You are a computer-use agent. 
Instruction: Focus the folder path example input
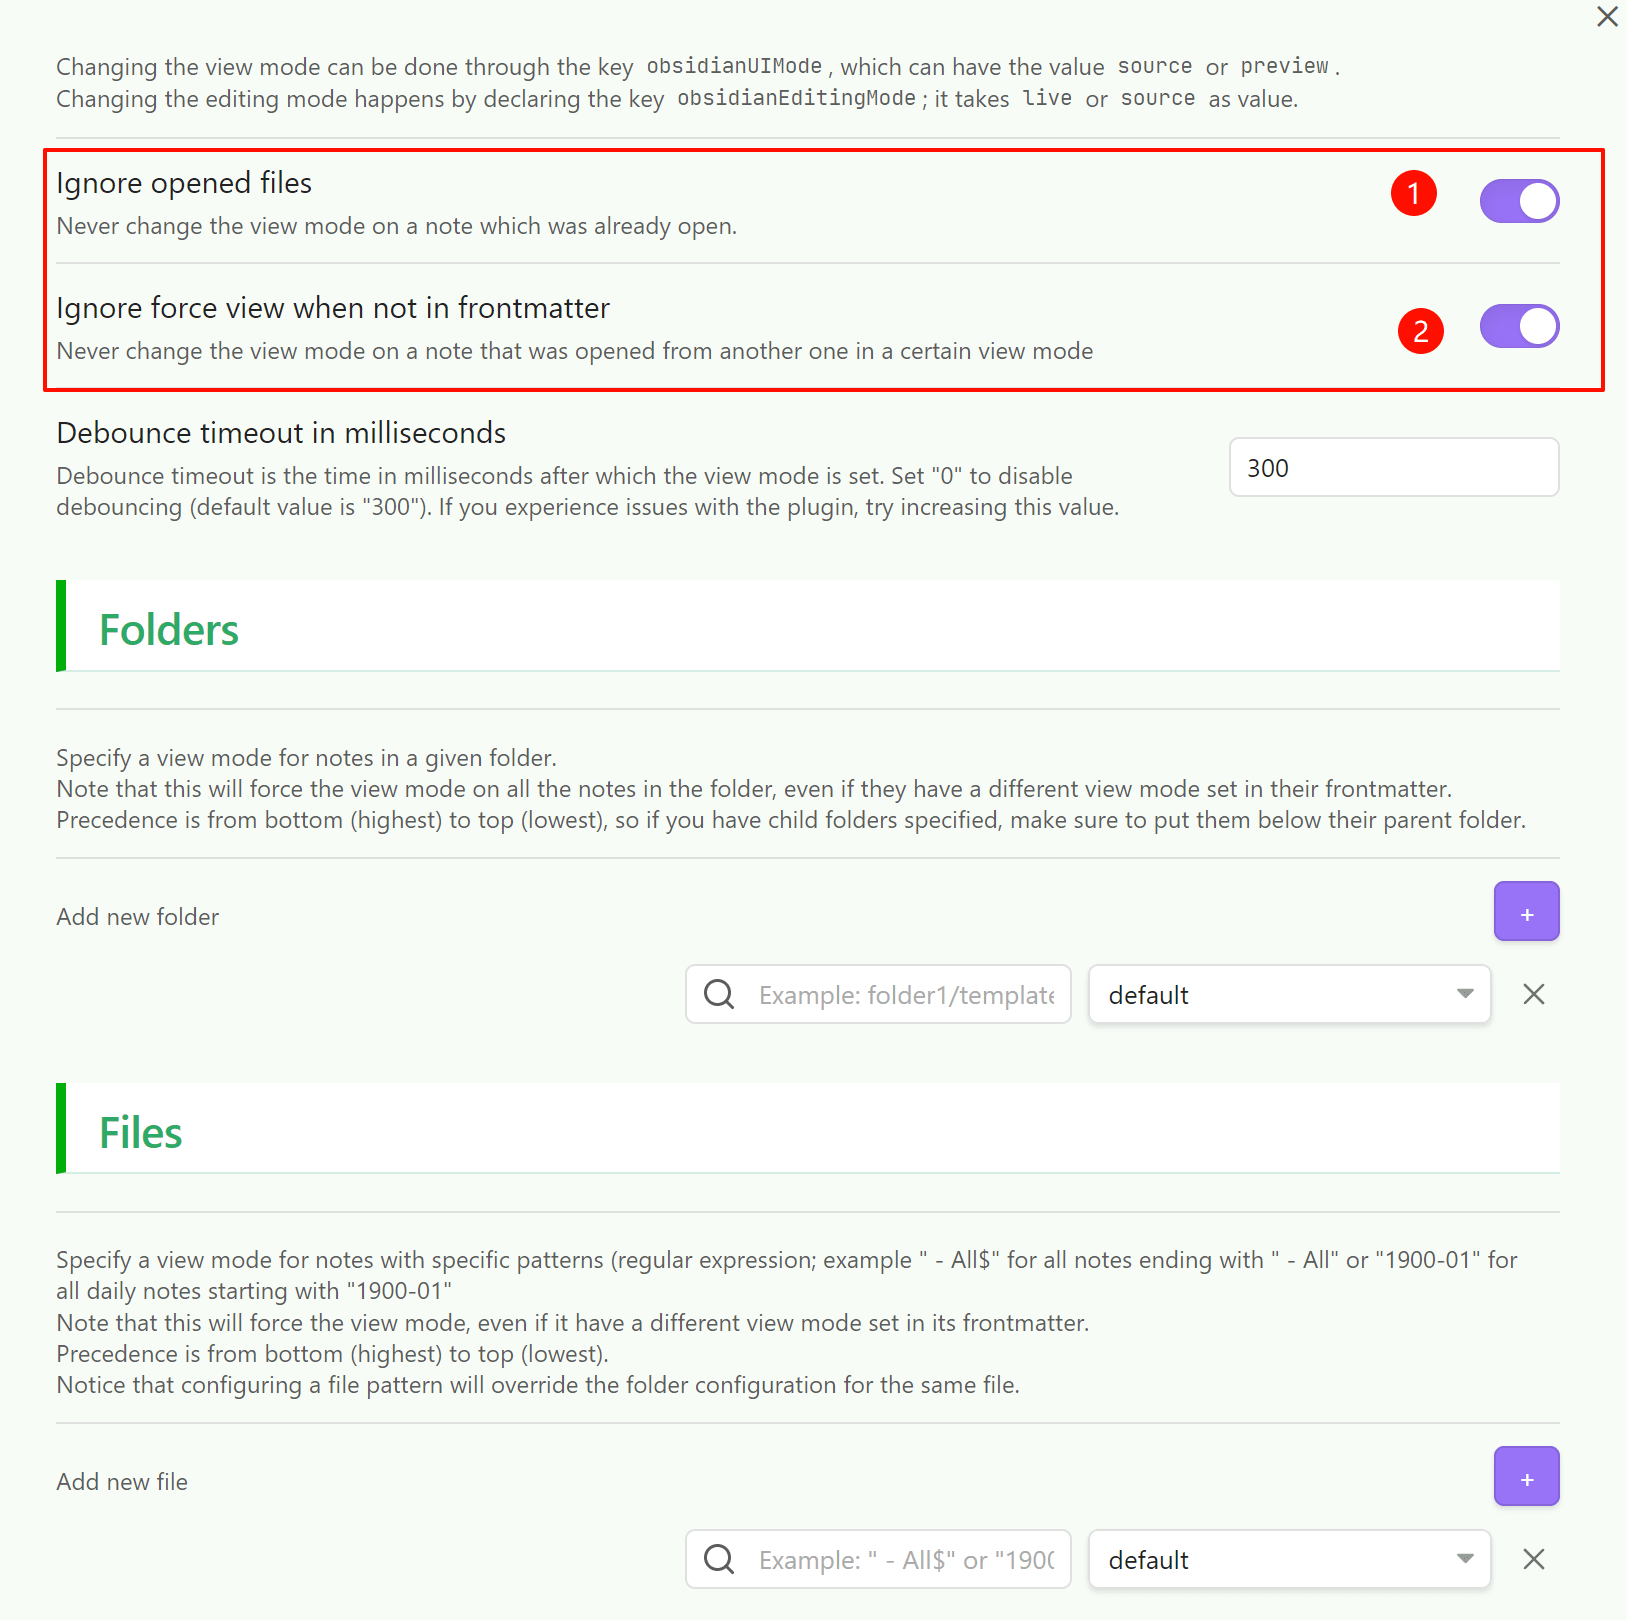pyautogui.click(x=906, y=995)
